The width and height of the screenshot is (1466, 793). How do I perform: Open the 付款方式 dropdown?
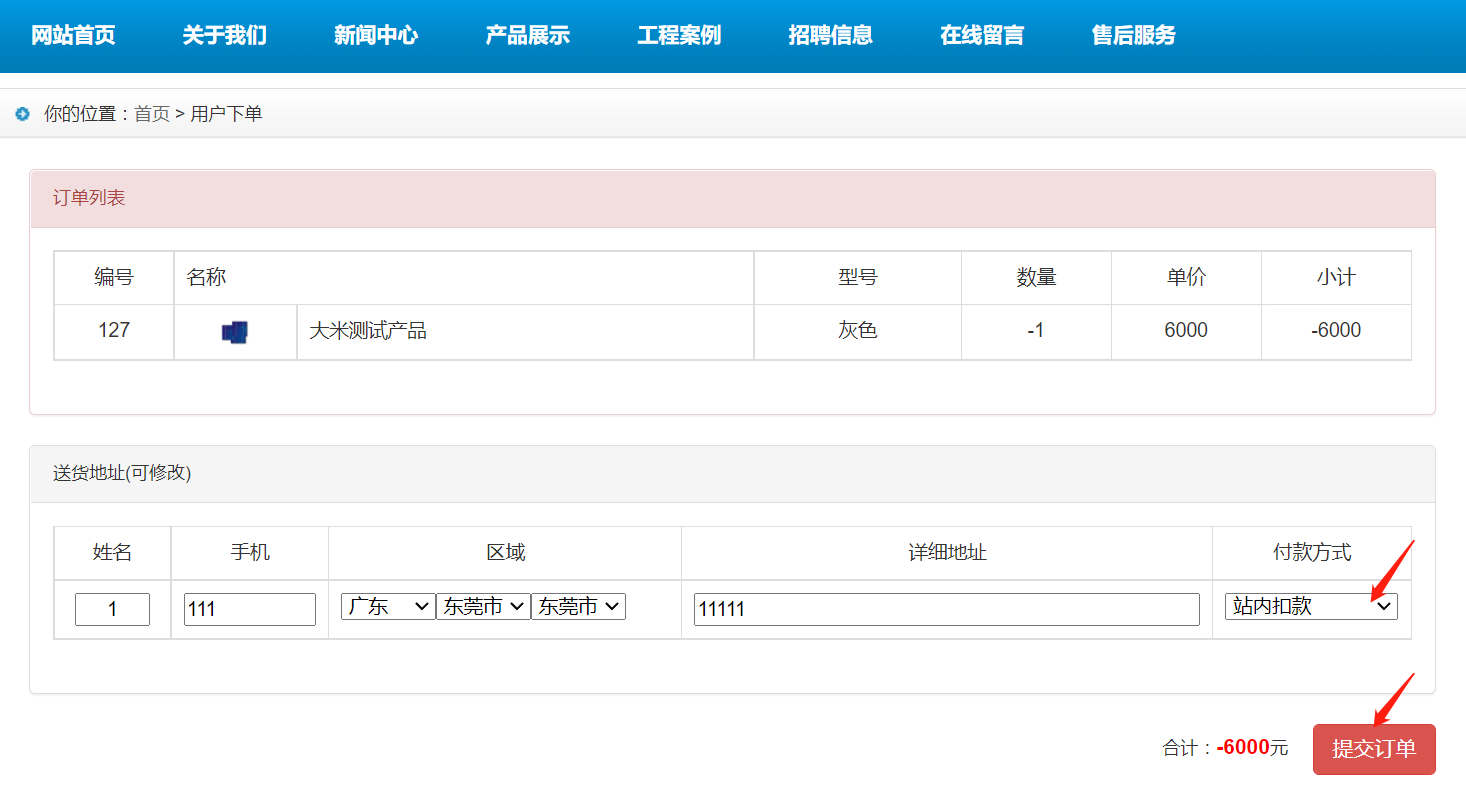click(1310, 605)
